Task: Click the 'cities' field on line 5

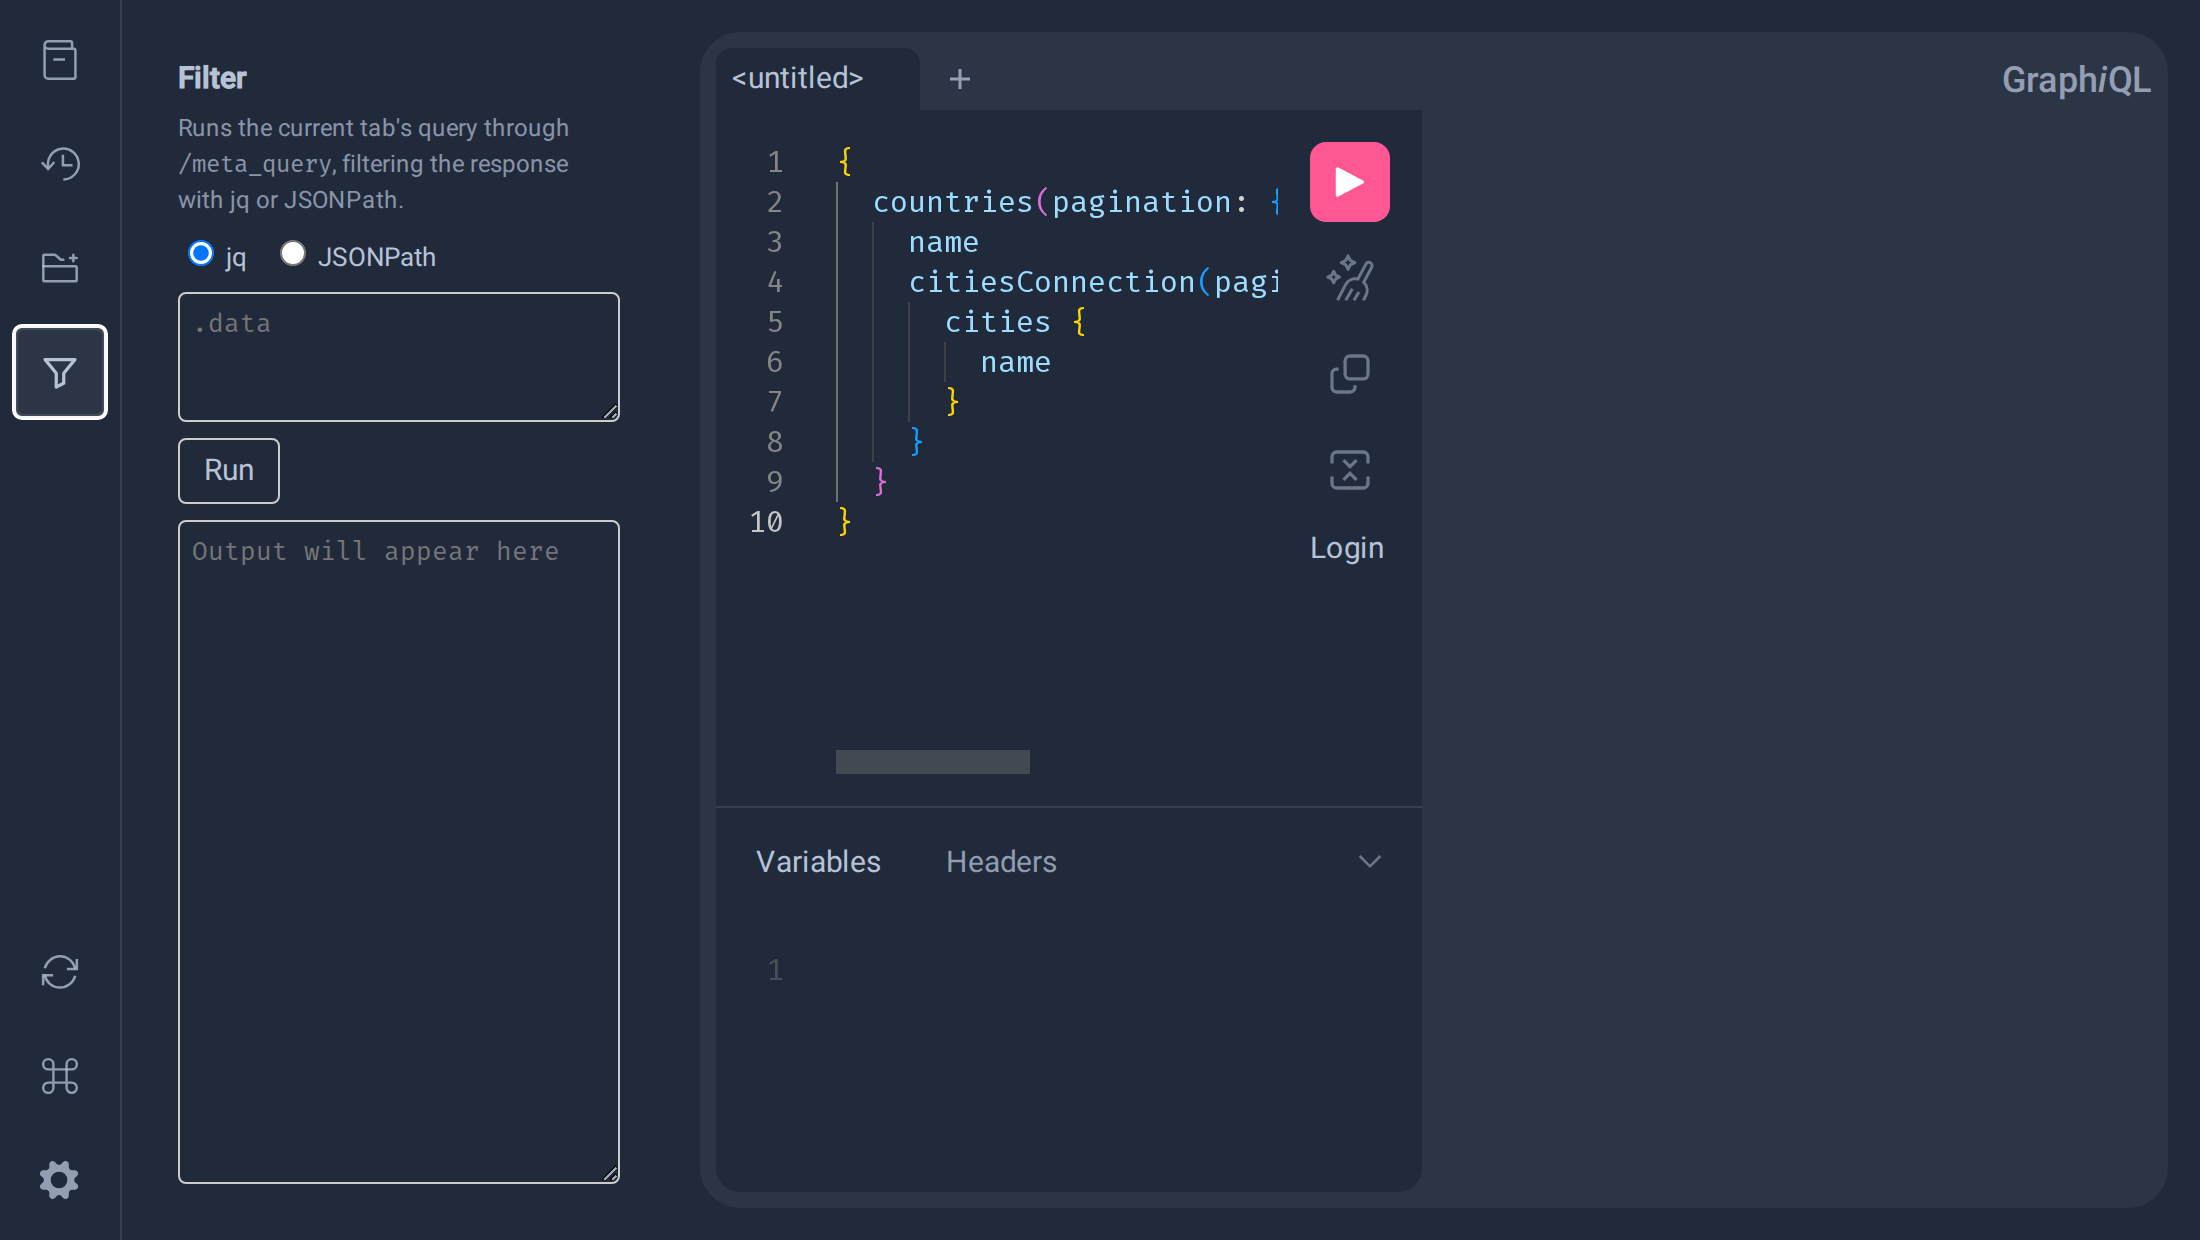Action: [x=998, y=322]
